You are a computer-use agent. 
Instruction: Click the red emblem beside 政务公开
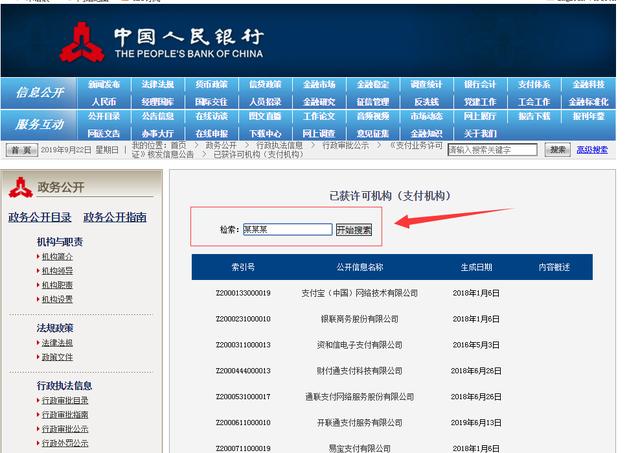(19, 186)
